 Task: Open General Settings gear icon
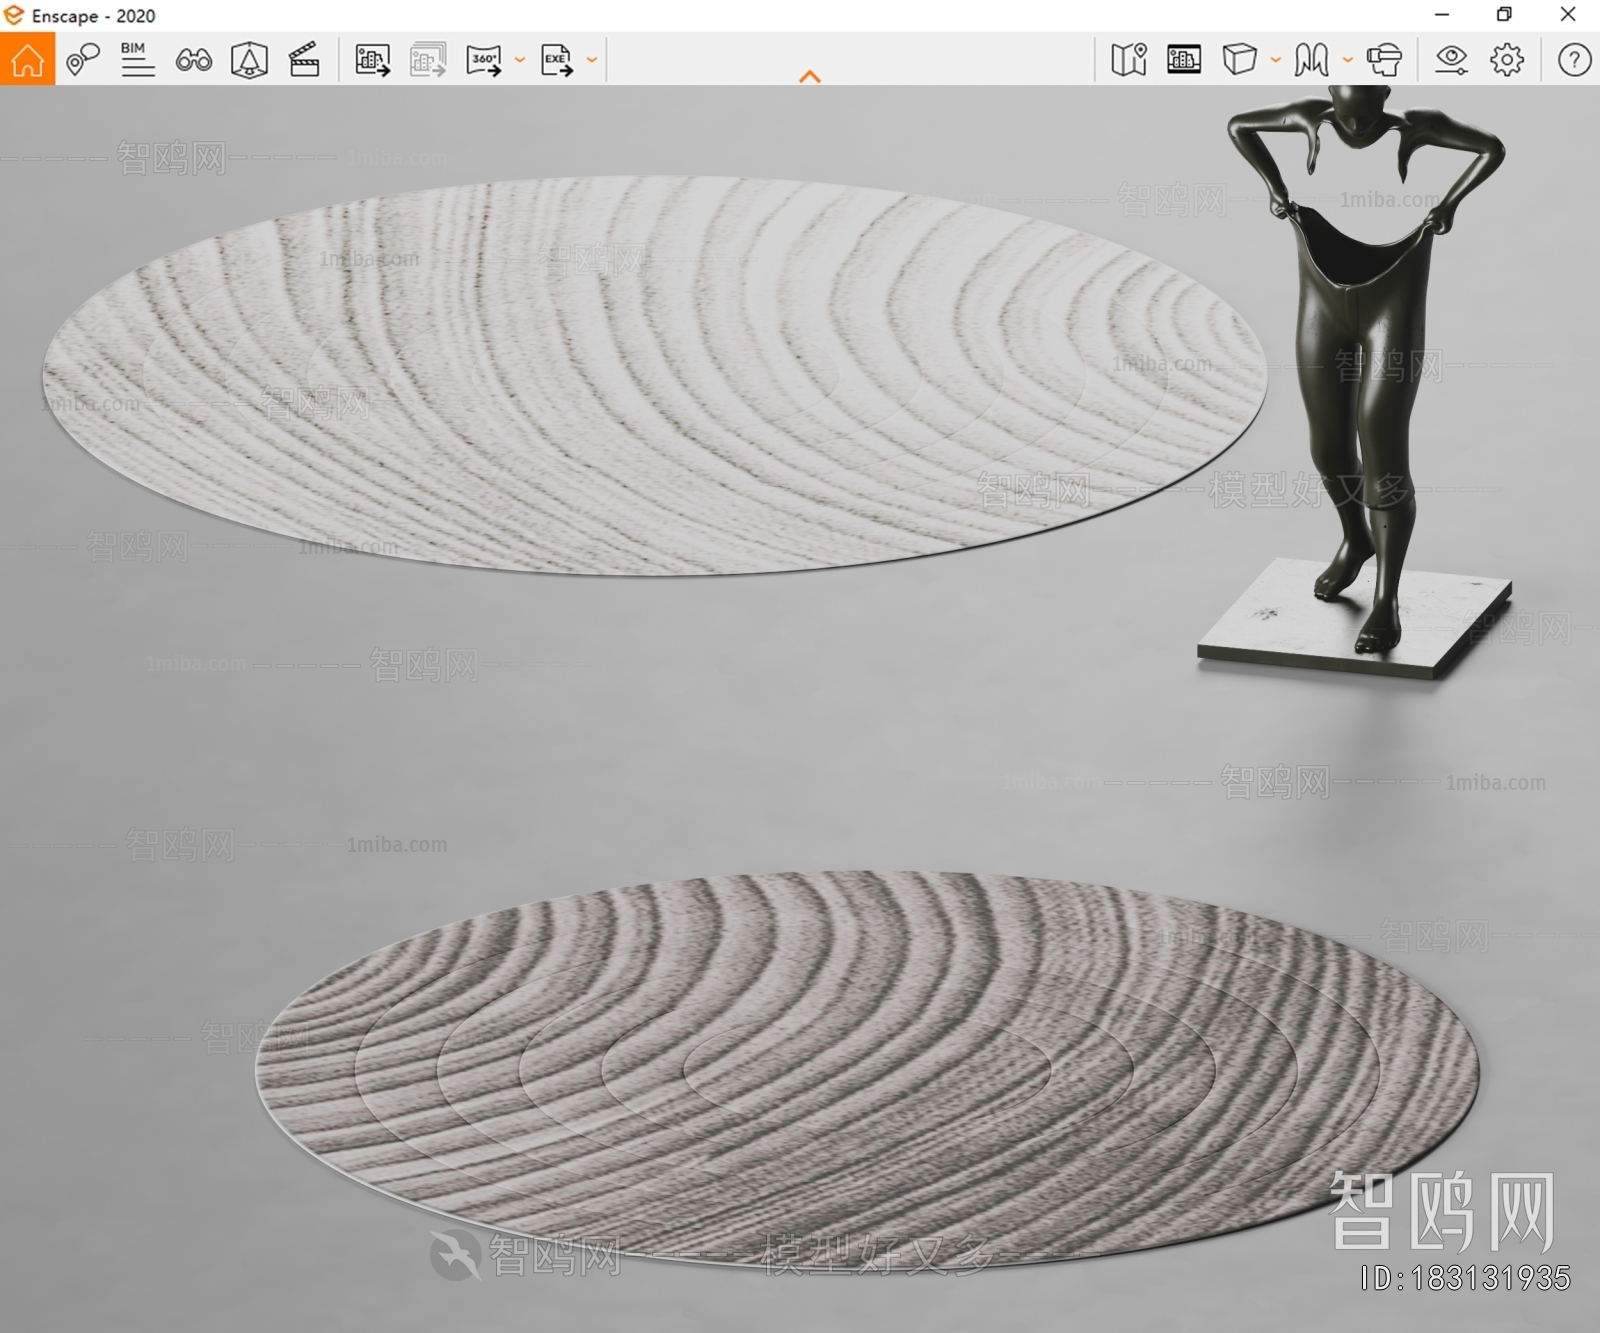coord(1507,60)
